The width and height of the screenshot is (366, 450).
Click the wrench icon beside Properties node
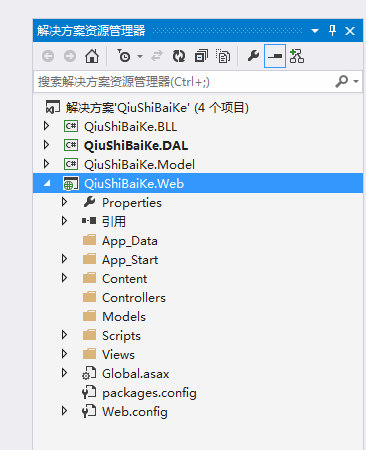(89, 202)
